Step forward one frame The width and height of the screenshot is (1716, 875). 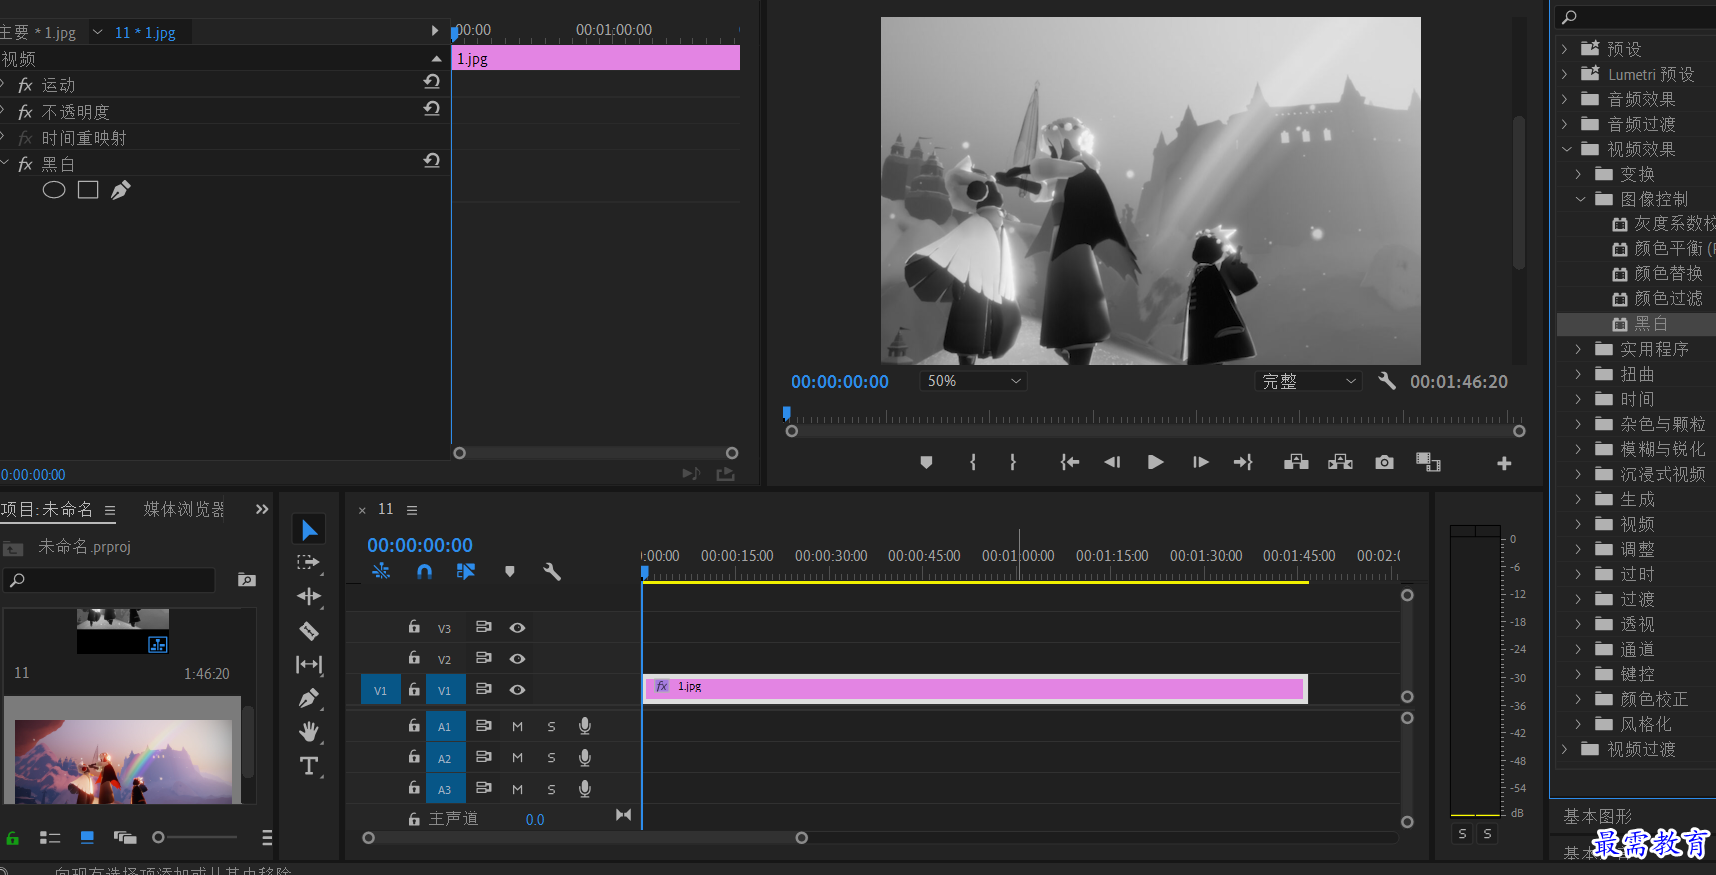pos(1200,462)
